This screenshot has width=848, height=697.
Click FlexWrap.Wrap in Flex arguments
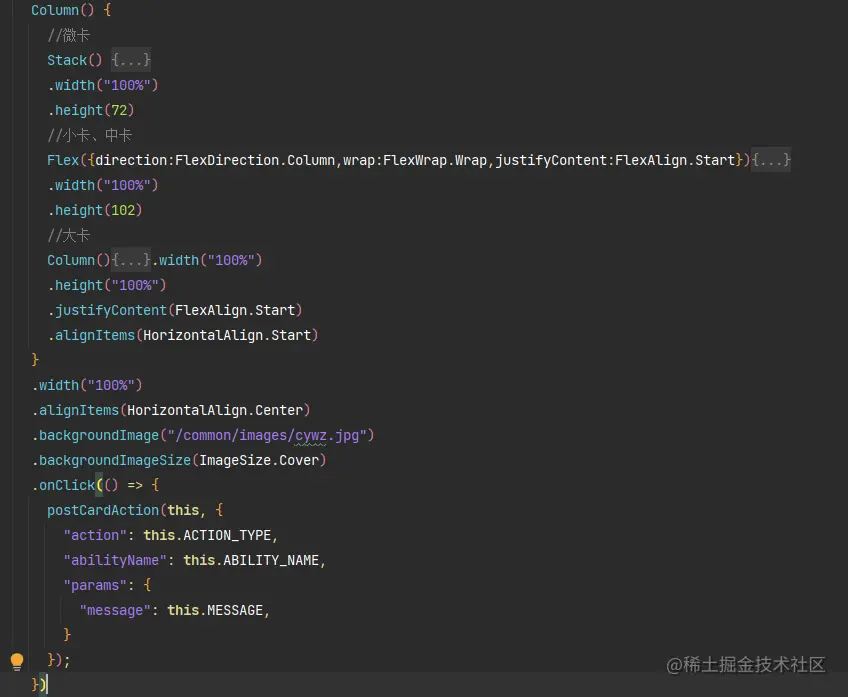click(435, 160)
